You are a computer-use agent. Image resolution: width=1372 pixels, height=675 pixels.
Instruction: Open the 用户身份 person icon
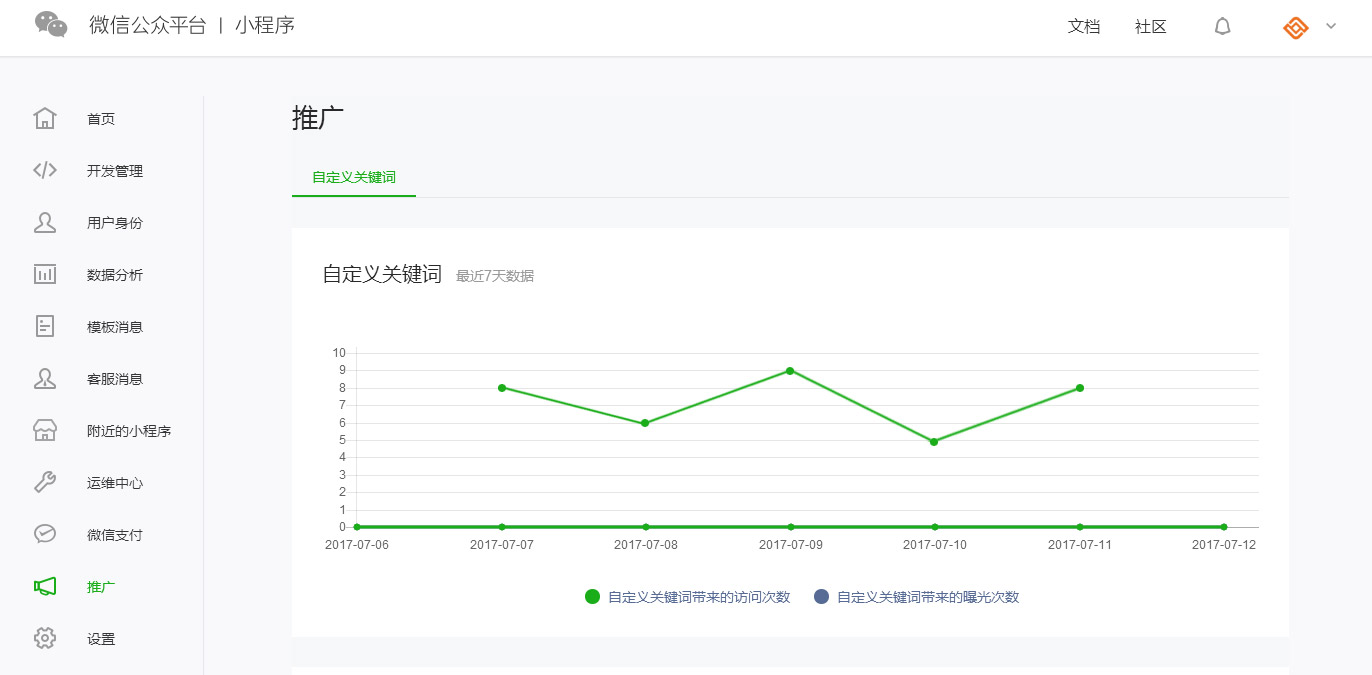tap(45, 223)
